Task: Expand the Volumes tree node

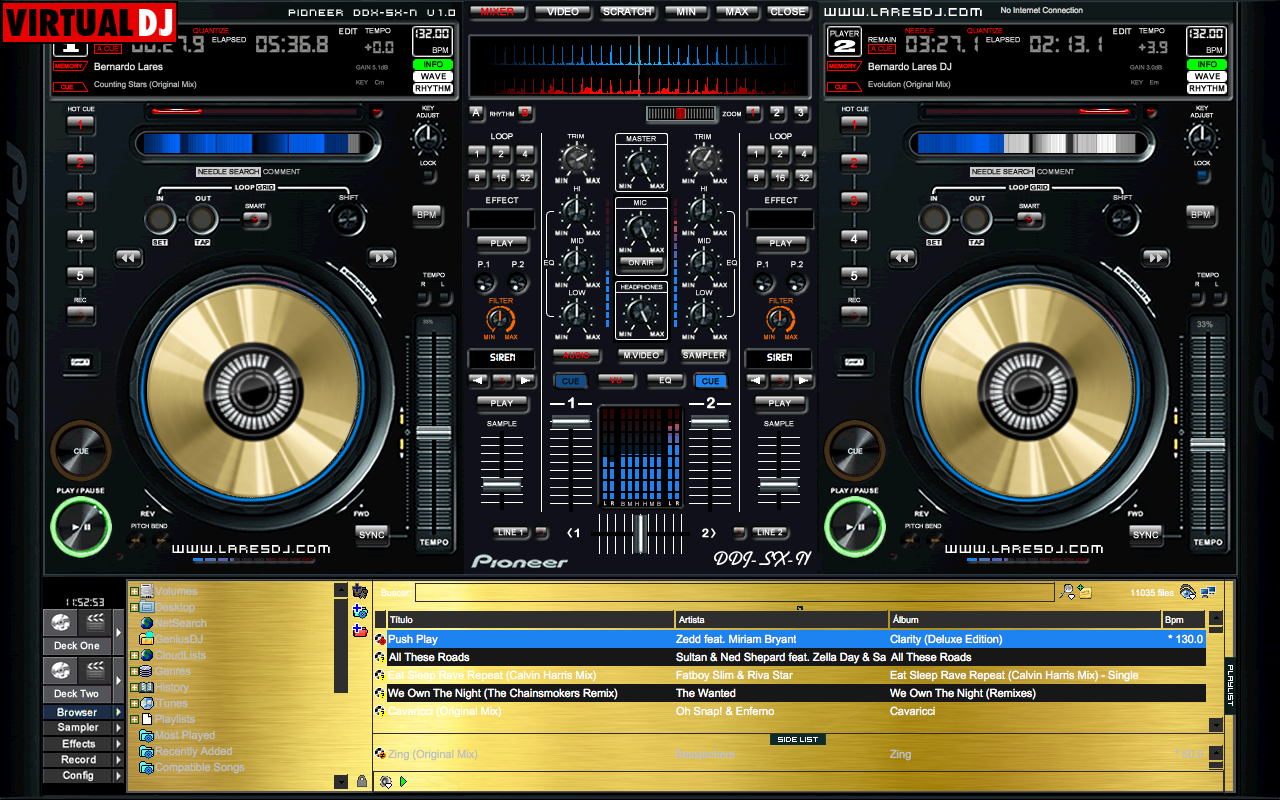Action: (134, 592)
